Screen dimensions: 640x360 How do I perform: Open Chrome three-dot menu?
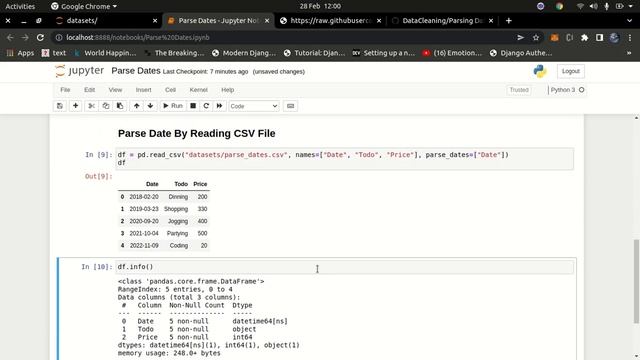point(630,38)
